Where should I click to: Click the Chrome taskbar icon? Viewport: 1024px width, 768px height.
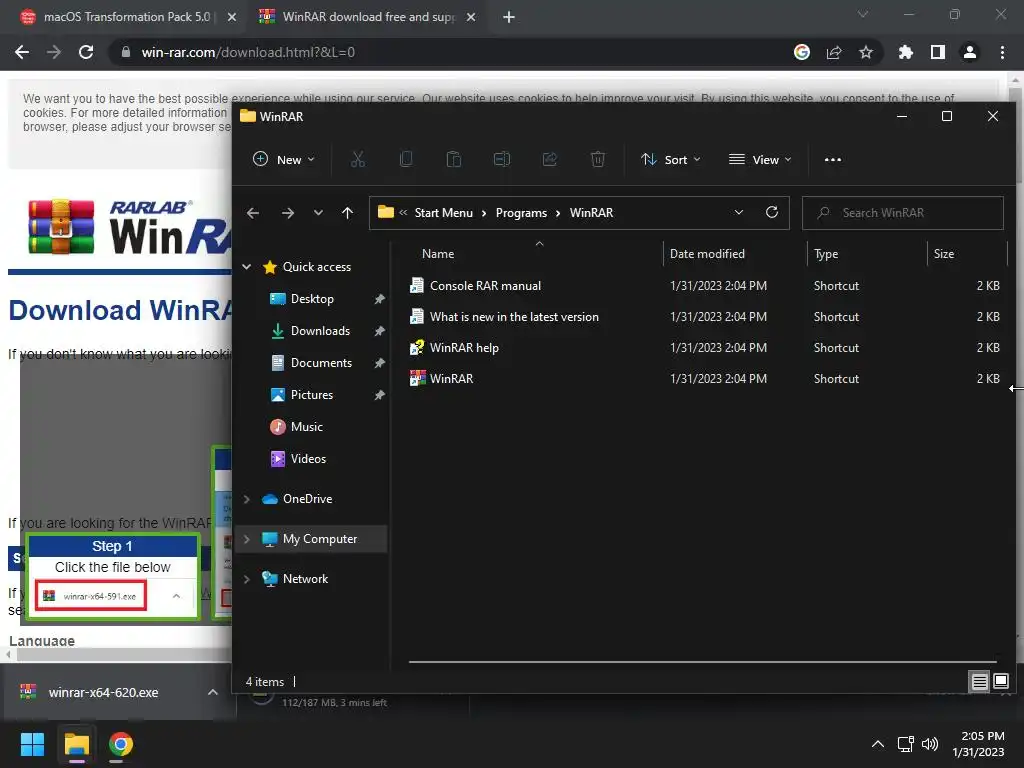pos(121,744)
